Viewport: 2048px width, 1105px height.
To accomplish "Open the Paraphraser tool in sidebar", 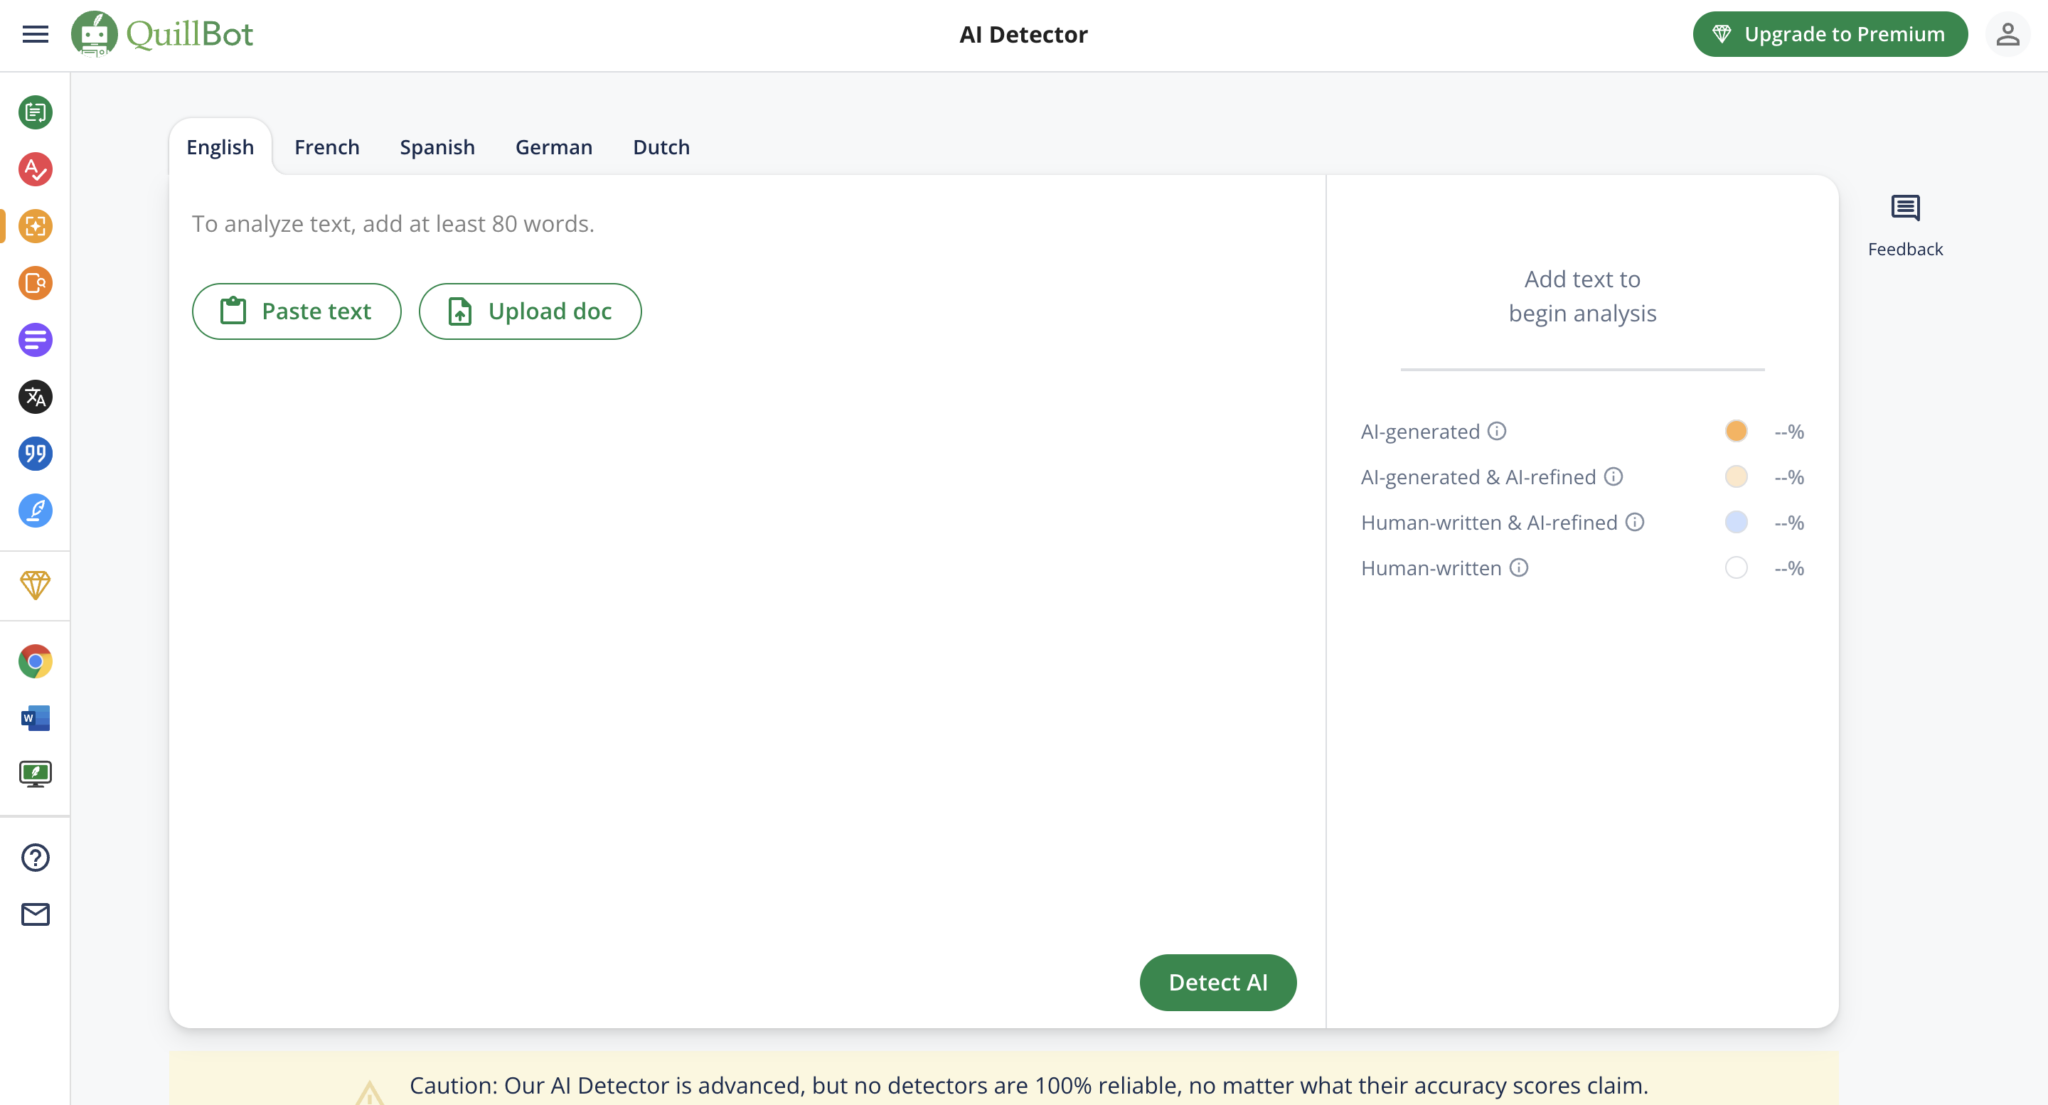I will pyautogui.click(x=35, y=112).
